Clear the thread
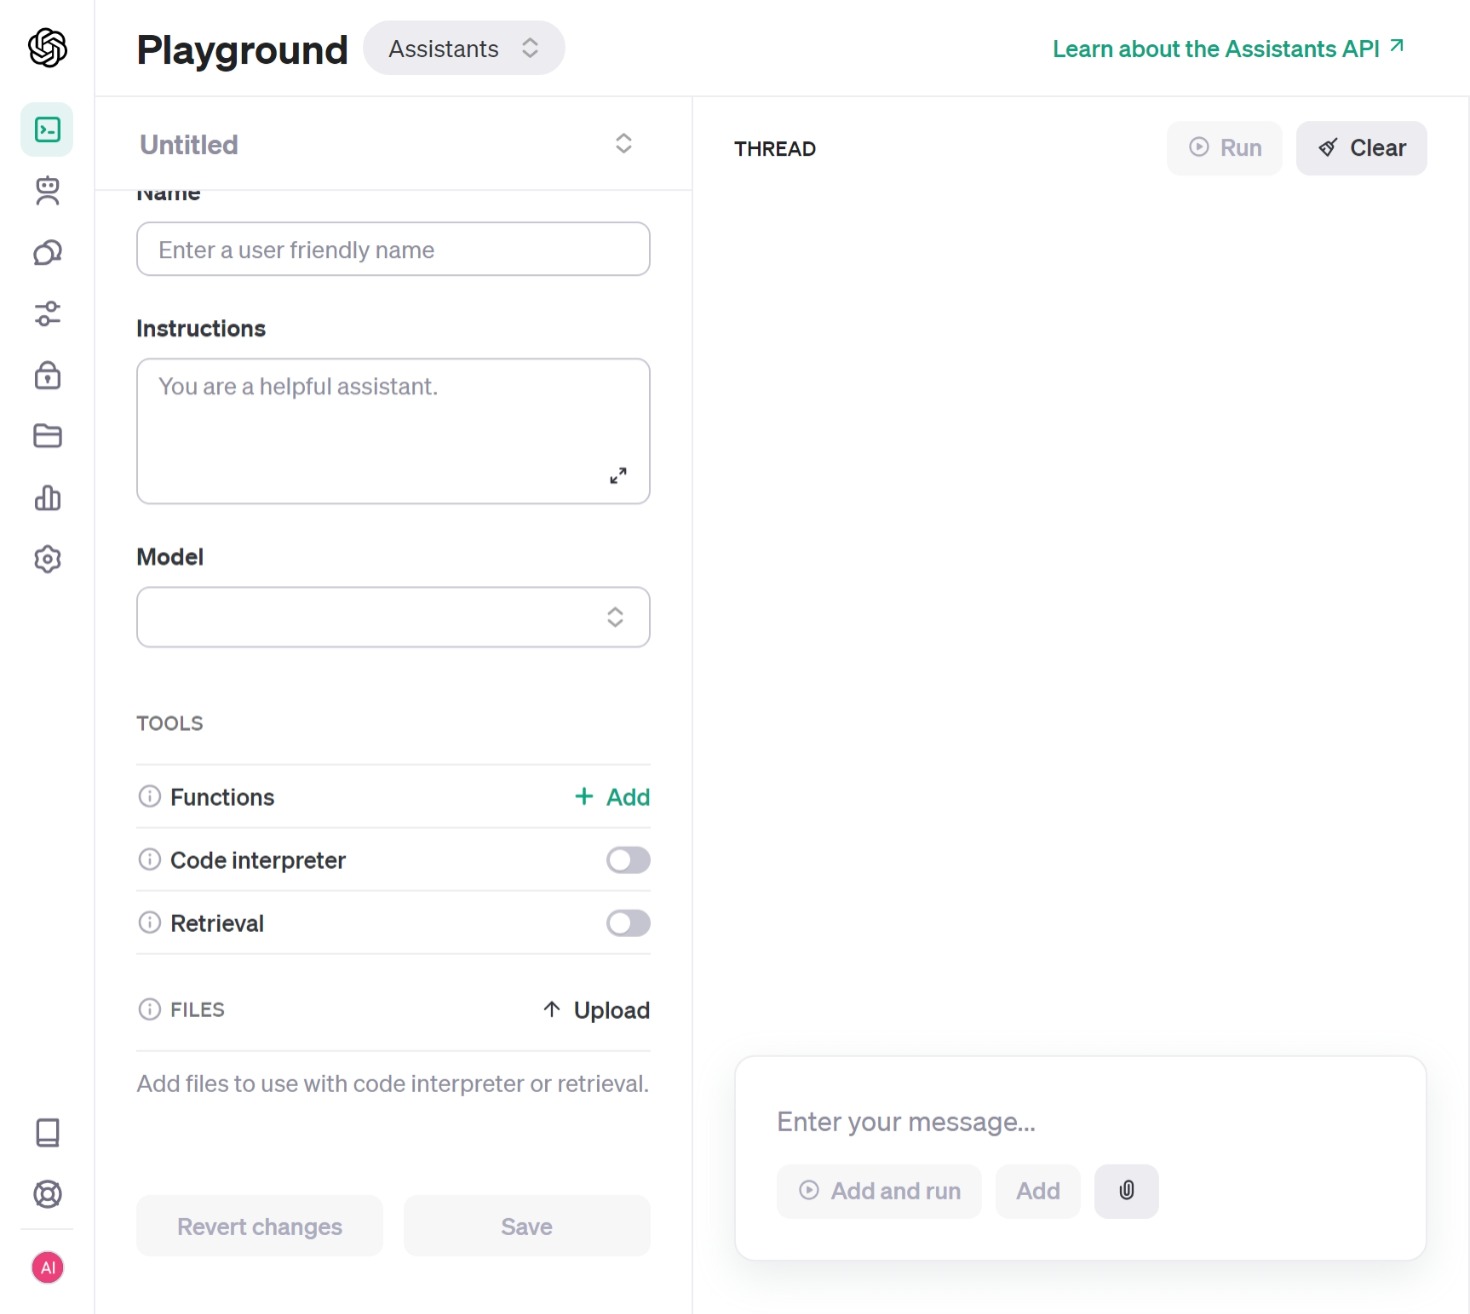 coord(1361,148)
